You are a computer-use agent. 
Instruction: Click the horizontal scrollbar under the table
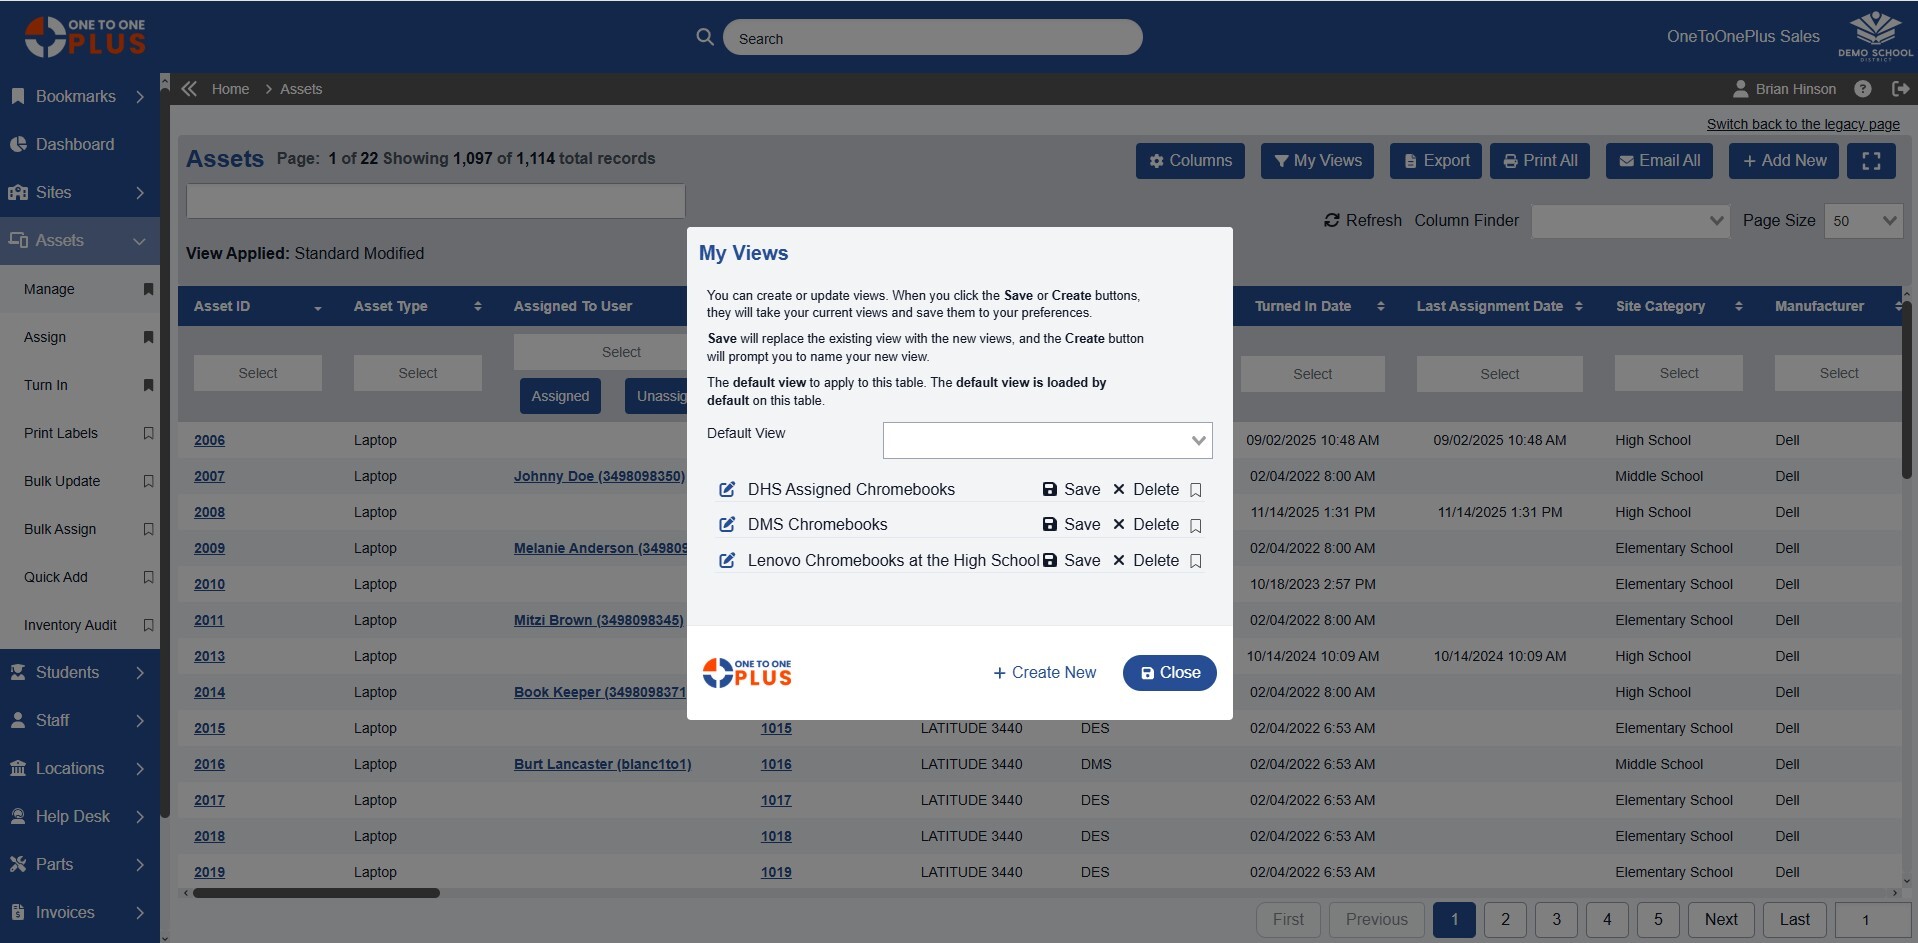(x=316, y=893)
